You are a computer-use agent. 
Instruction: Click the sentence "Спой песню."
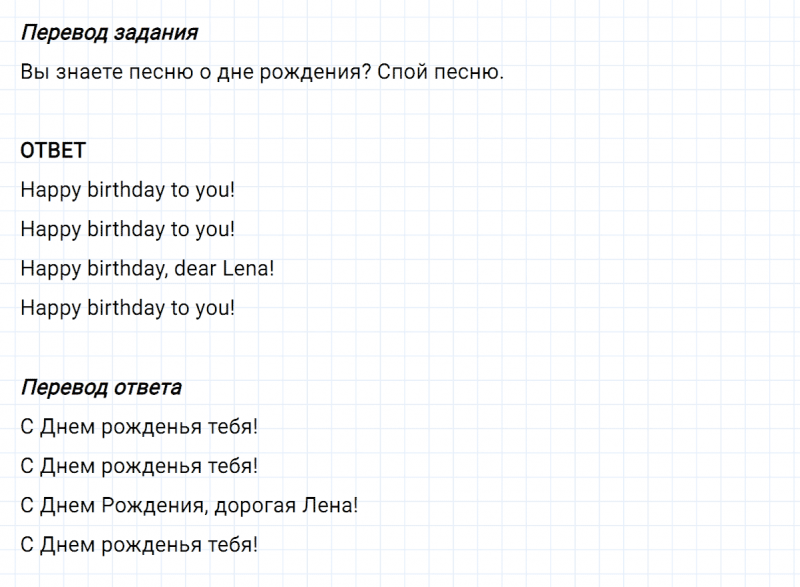(440, 72)
